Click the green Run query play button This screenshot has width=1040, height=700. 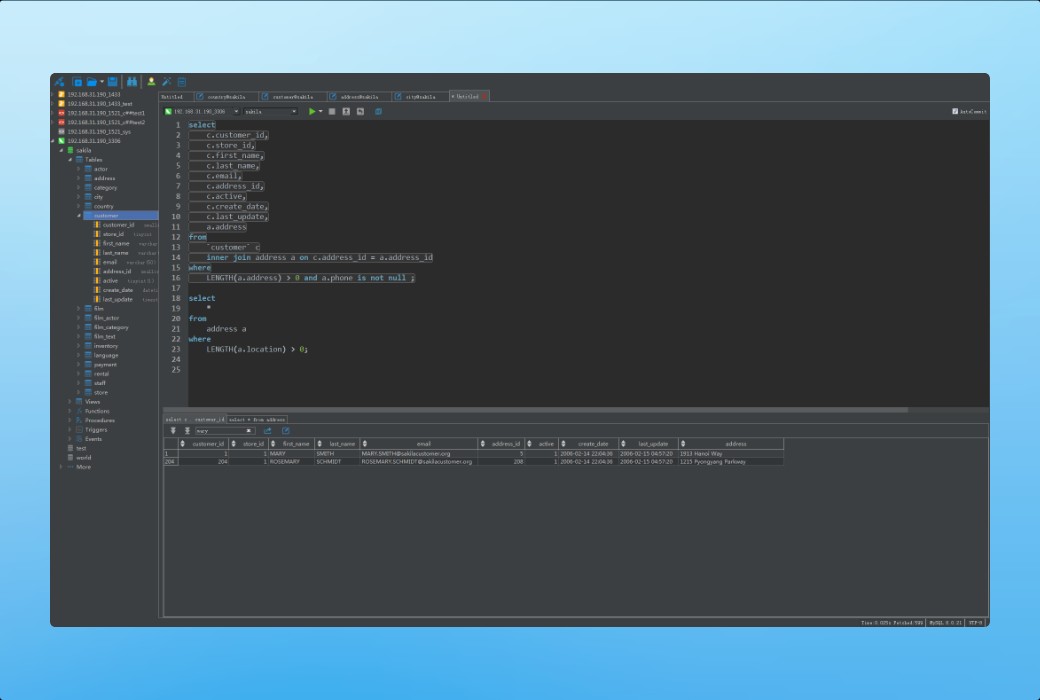(312, 112)
